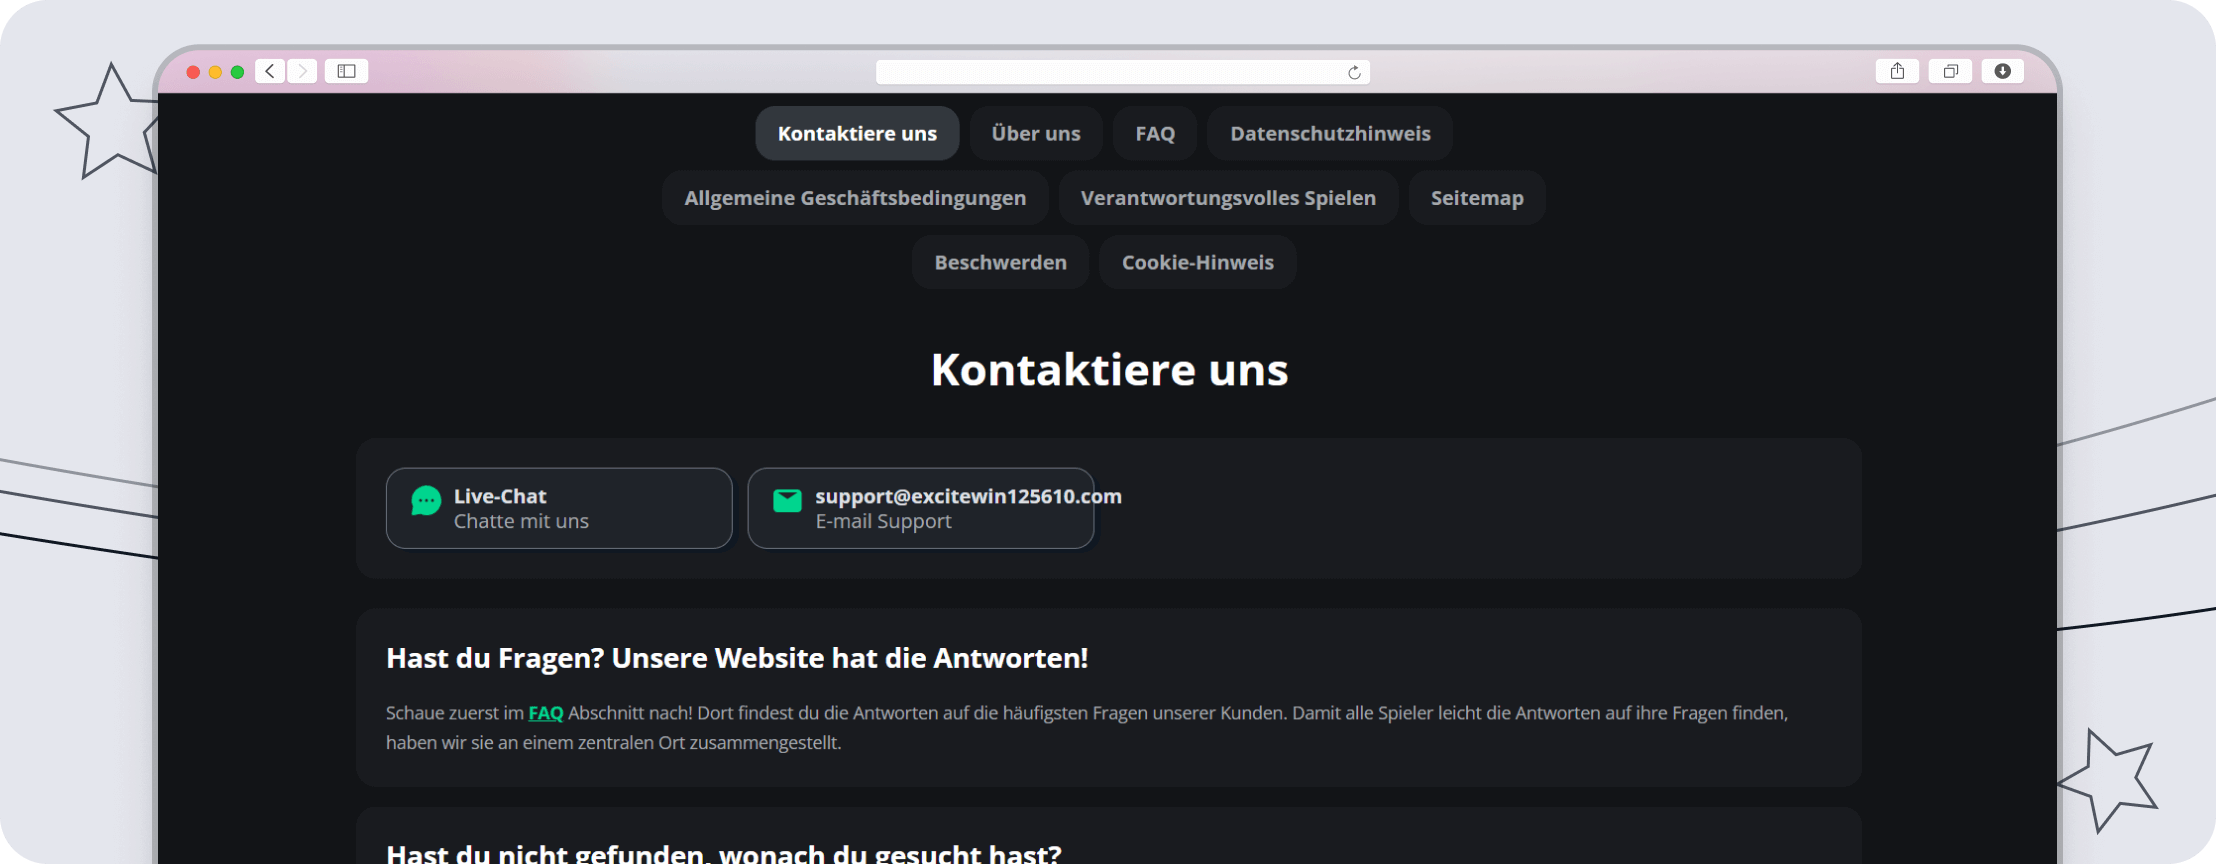Start Live-Chat with Chatte mit uns
The width and height of the screenshot is (2216, 864).
click(559, 508)
